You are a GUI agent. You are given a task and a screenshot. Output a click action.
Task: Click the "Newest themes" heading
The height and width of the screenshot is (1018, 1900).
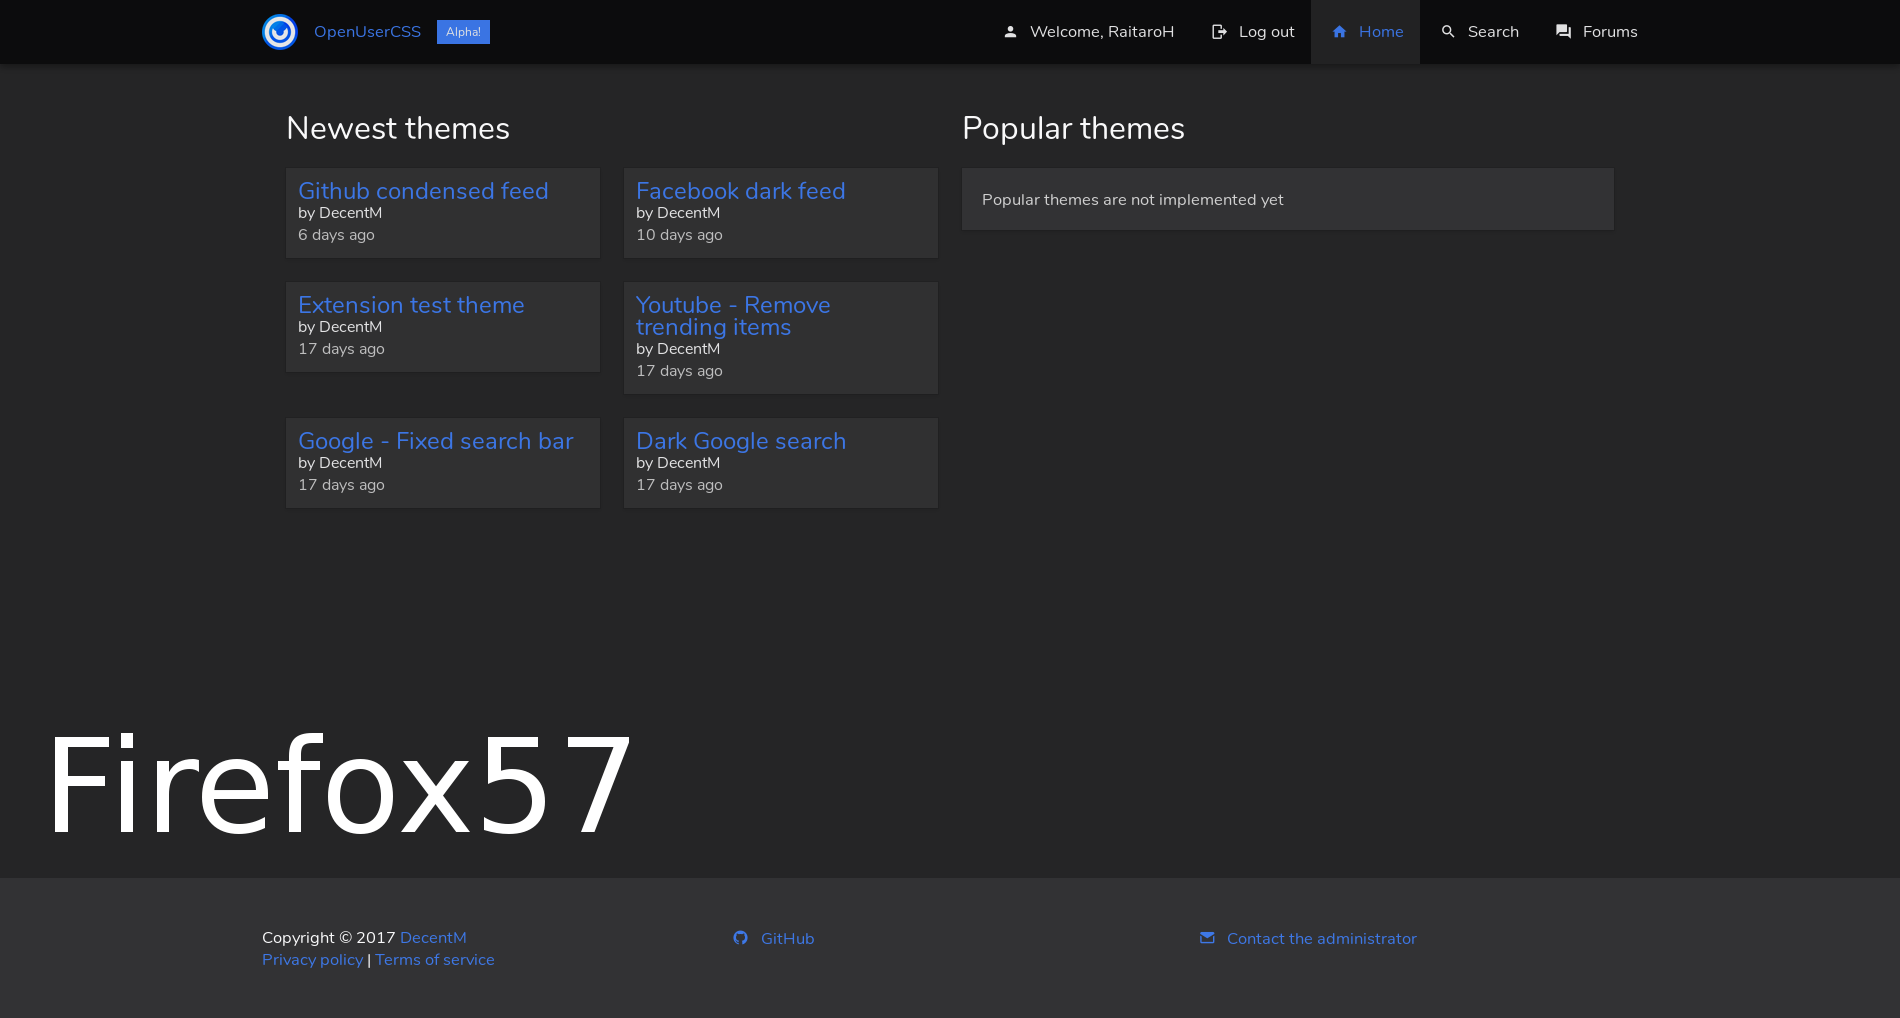click(398, 128)
